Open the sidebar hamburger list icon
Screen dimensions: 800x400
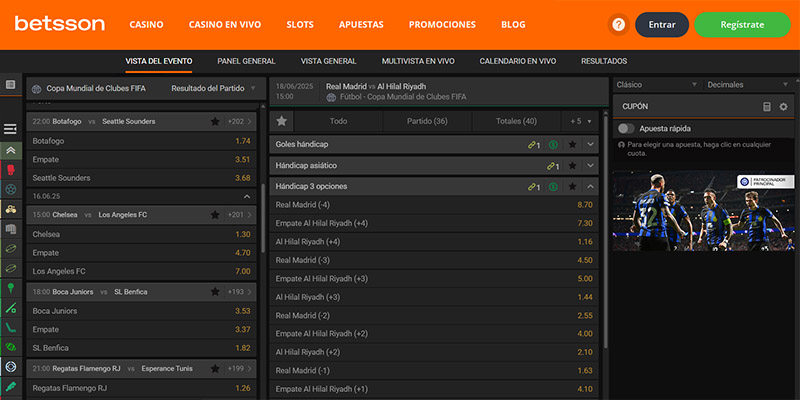(10, 129)
